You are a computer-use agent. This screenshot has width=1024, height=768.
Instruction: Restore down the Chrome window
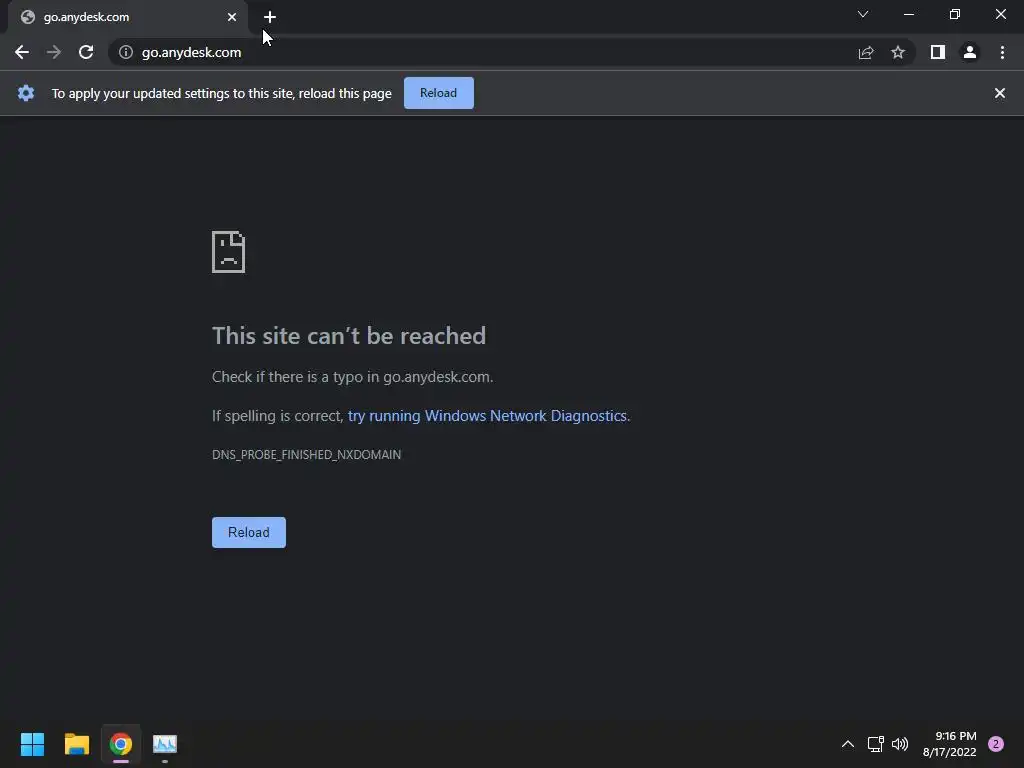point(955,14)
